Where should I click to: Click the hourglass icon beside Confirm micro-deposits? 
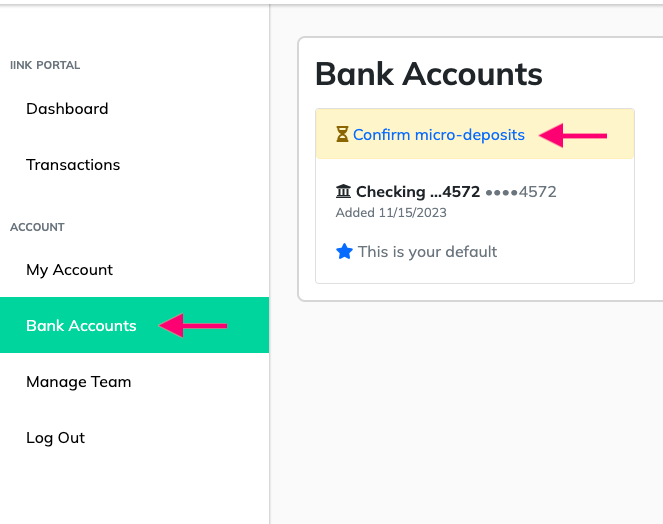(x=342, y=134)
